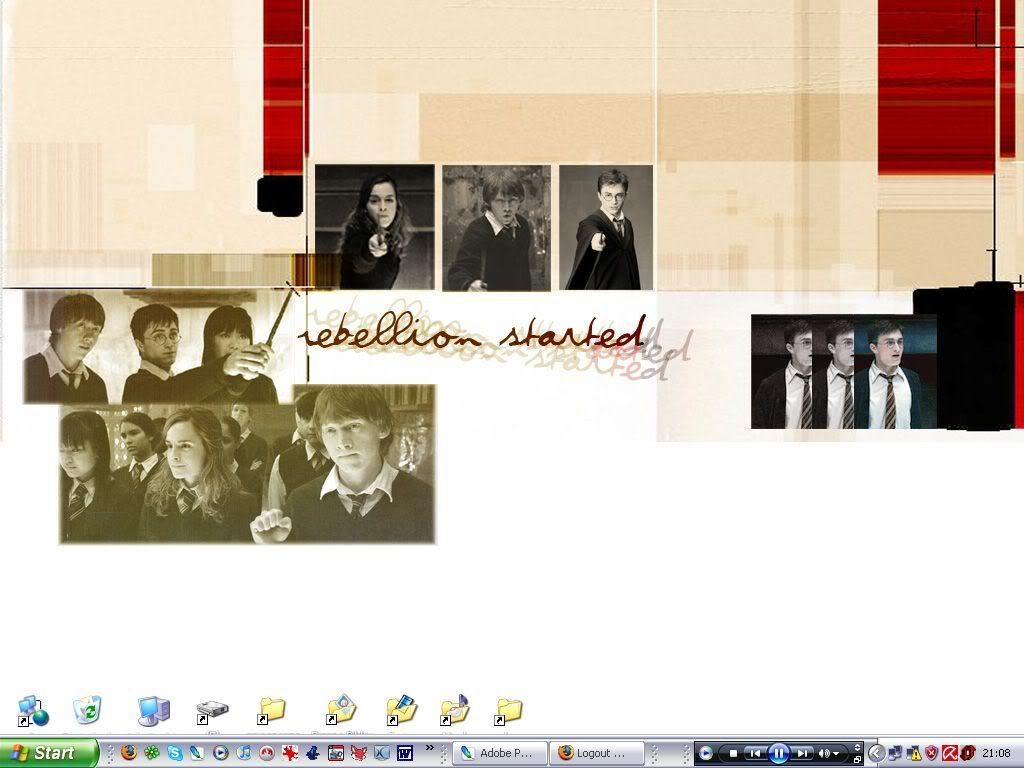Image resolution: width=1024 pixels, height=768 pixels.
Task: Open first plain folder desktop shortcut
Action: [x=271, y=711]
